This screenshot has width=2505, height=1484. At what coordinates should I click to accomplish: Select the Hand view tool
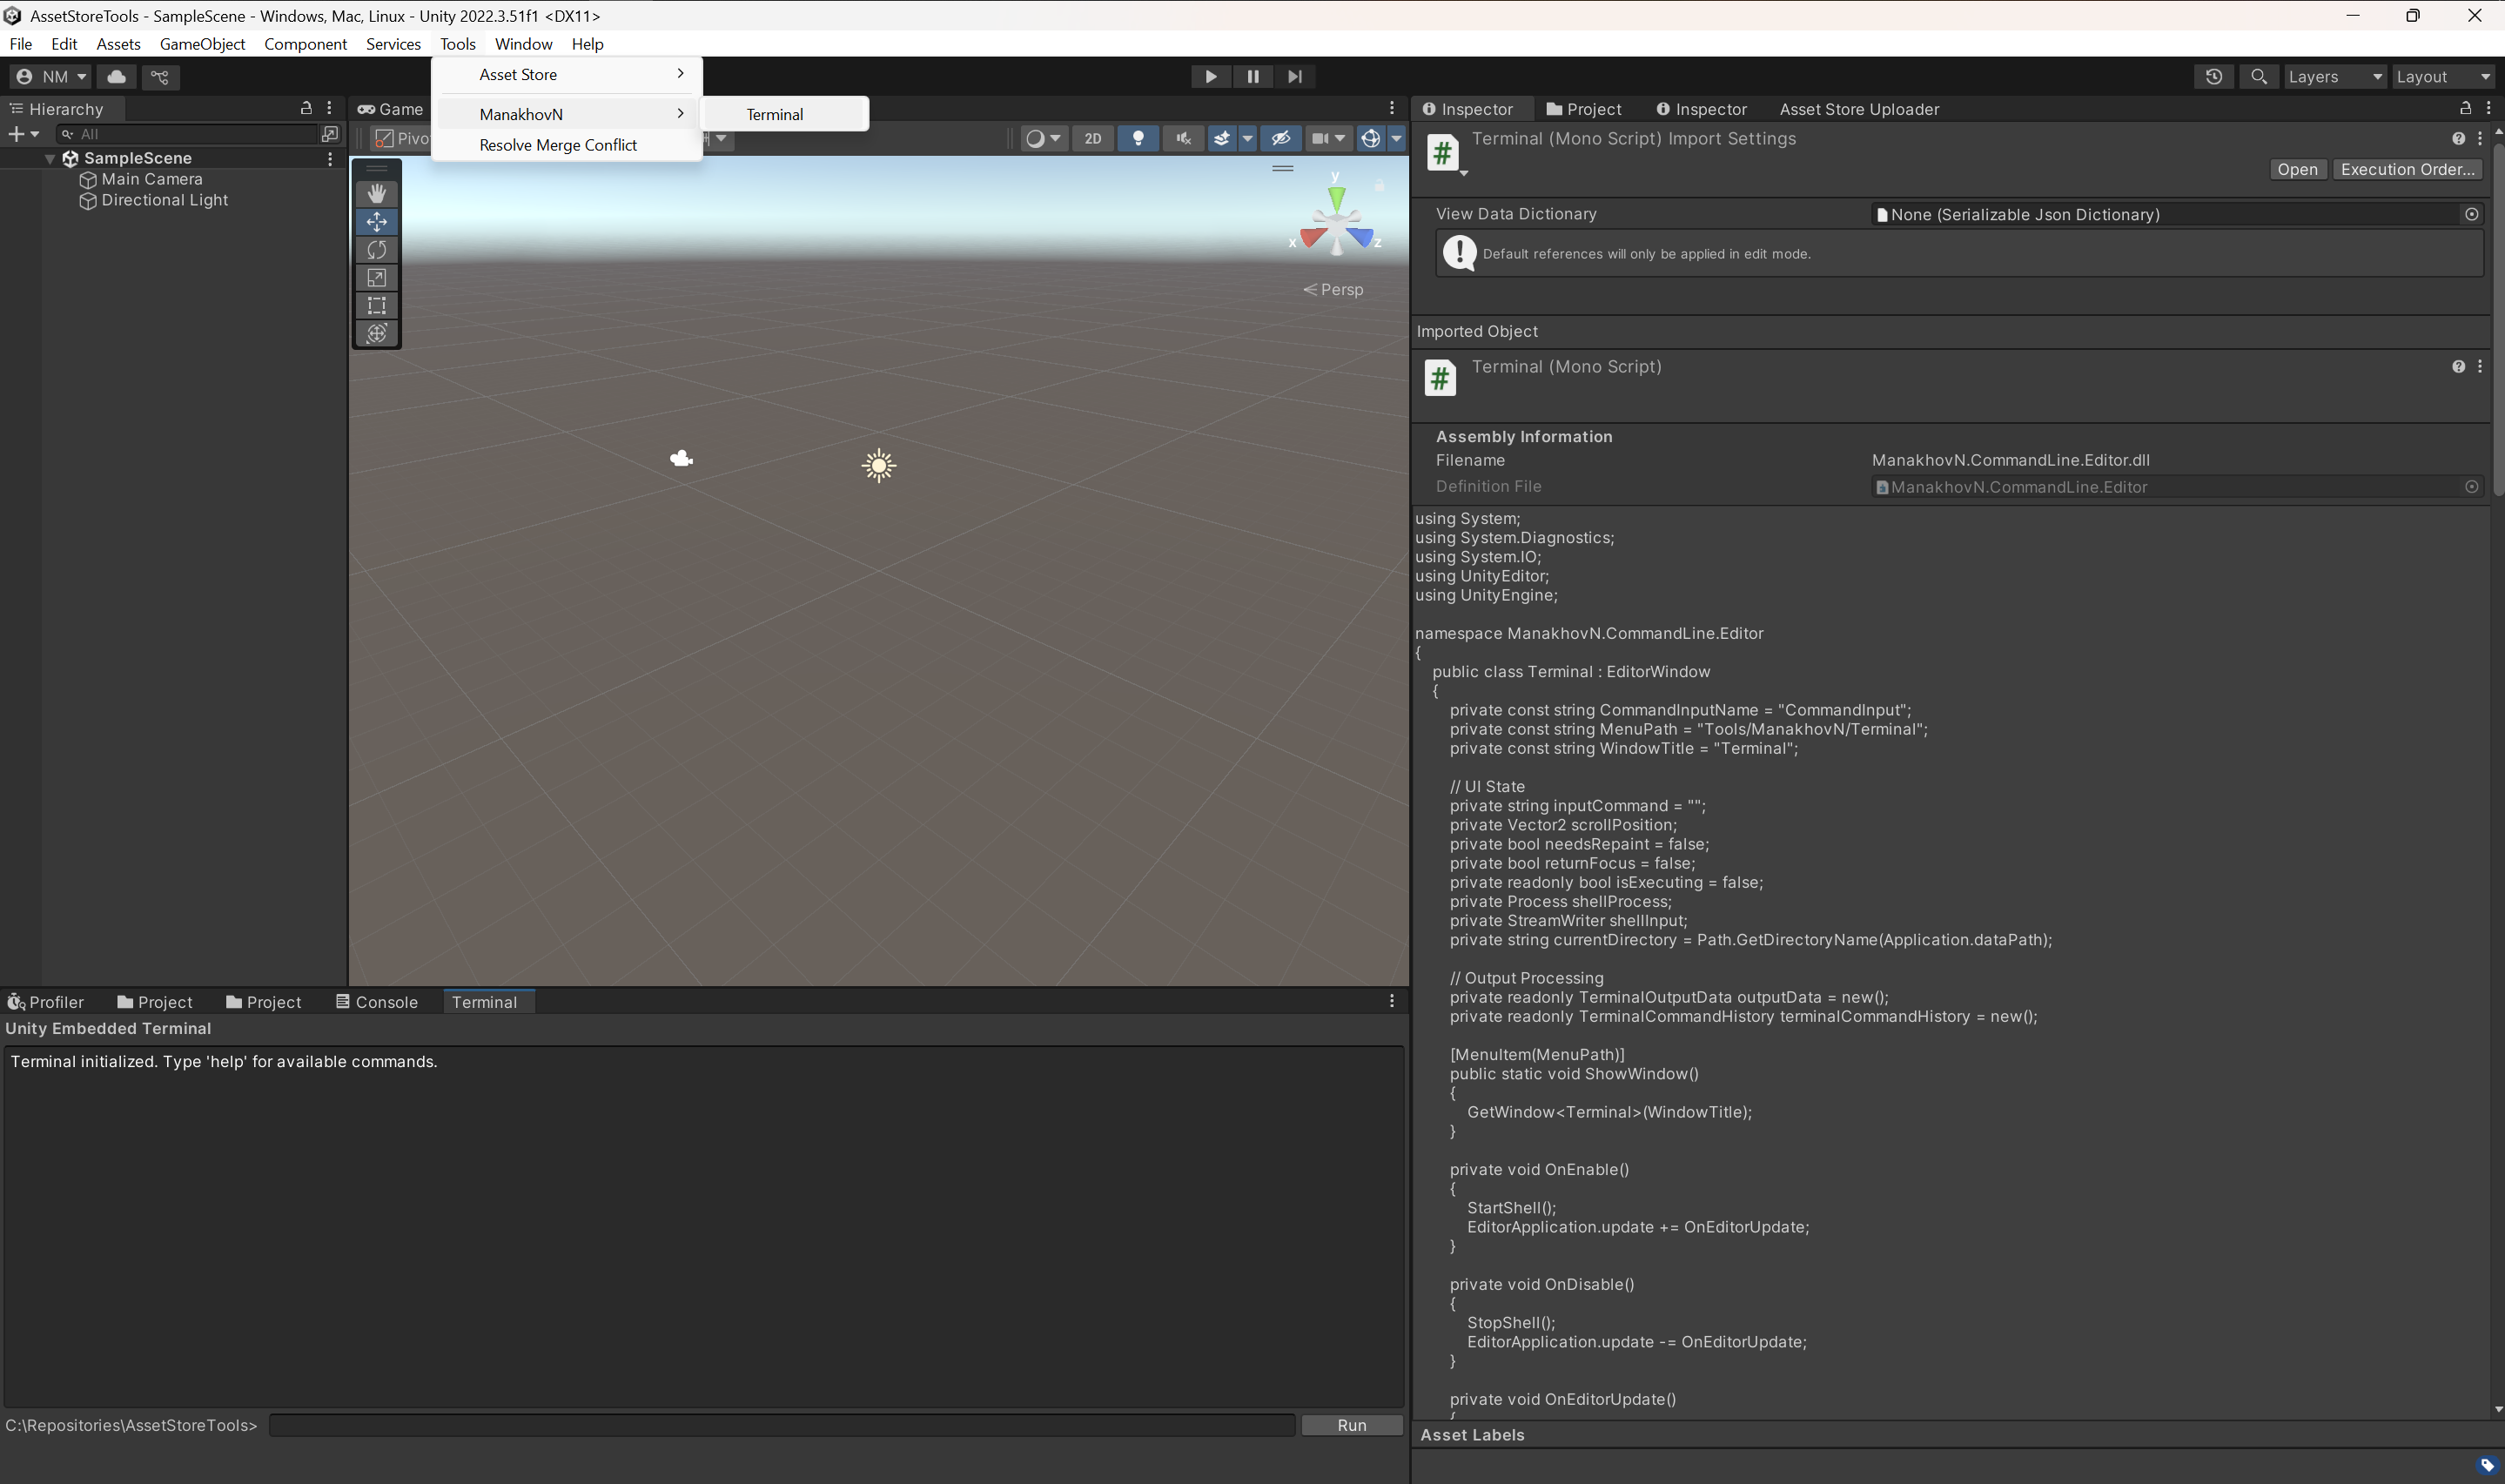[x=376, y=193]
